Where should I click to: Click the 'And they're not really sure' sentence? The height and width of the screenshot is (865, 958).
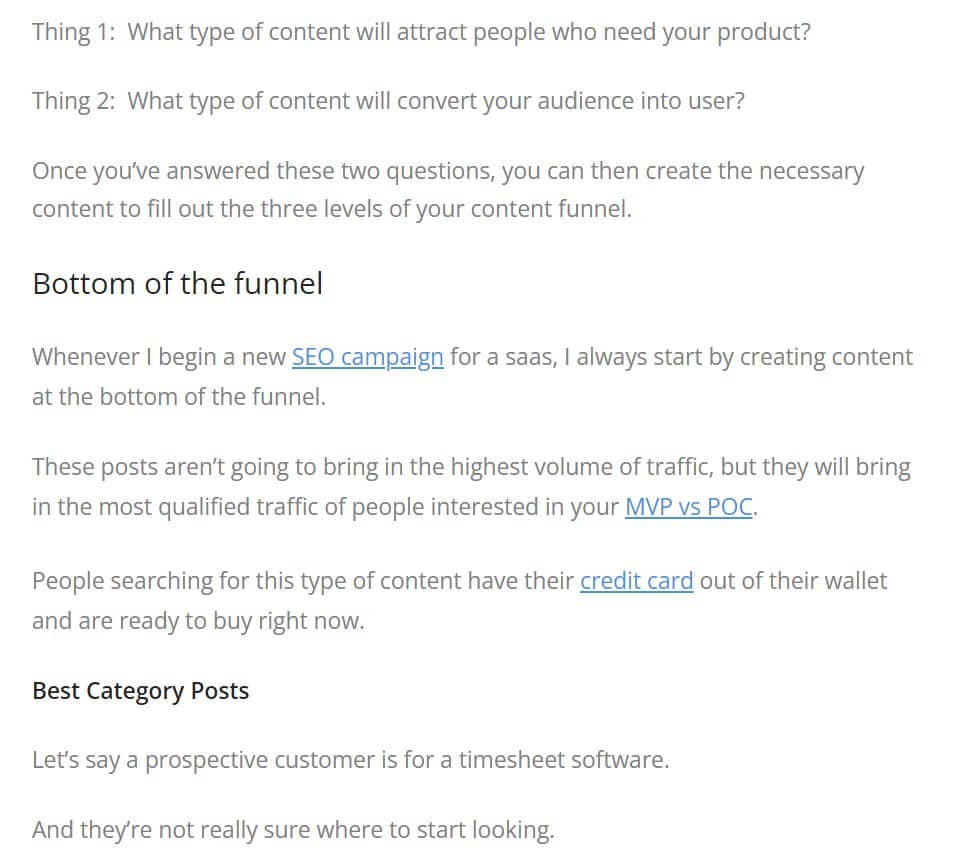[292, 829]
